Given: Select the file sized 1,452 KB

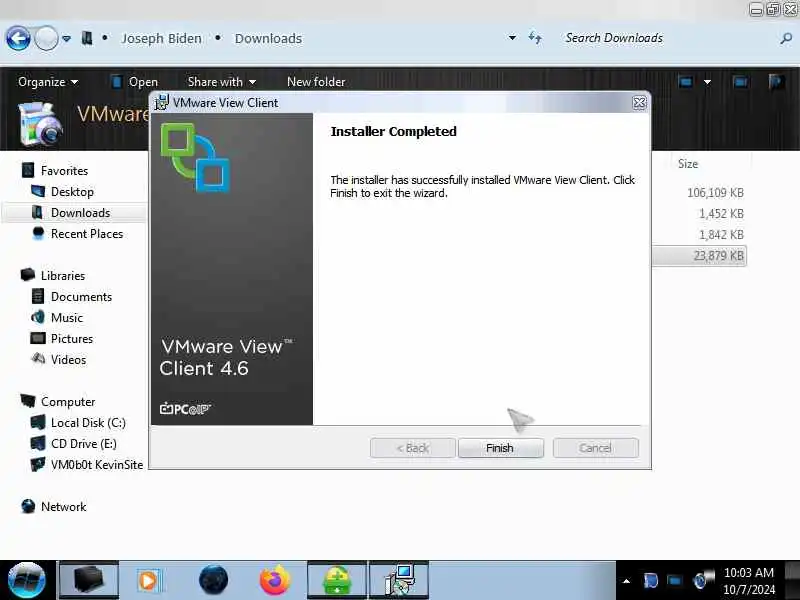Looking at the screenshot, I should [x=721, y=213].
